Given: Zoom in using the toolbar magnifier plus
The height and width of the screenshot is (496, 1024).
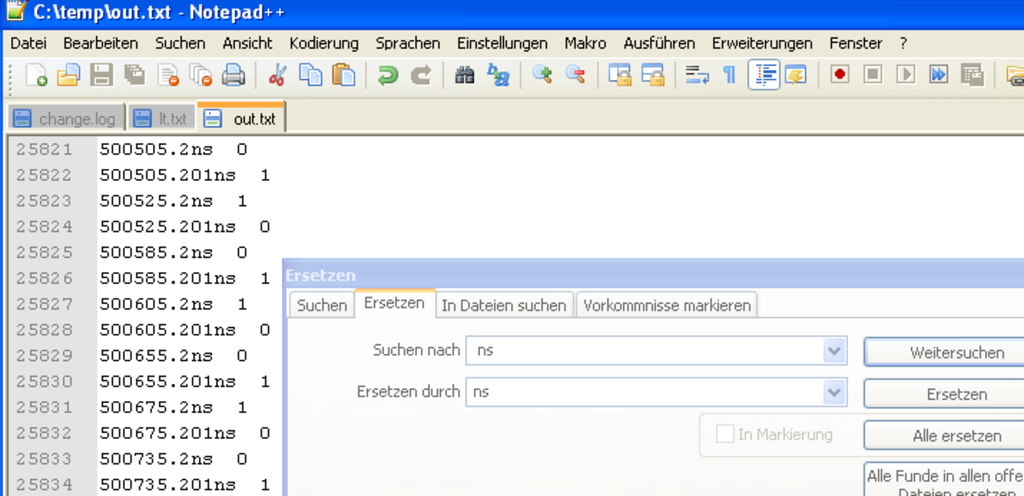Looking at the screenshot, I should [542, 75].
